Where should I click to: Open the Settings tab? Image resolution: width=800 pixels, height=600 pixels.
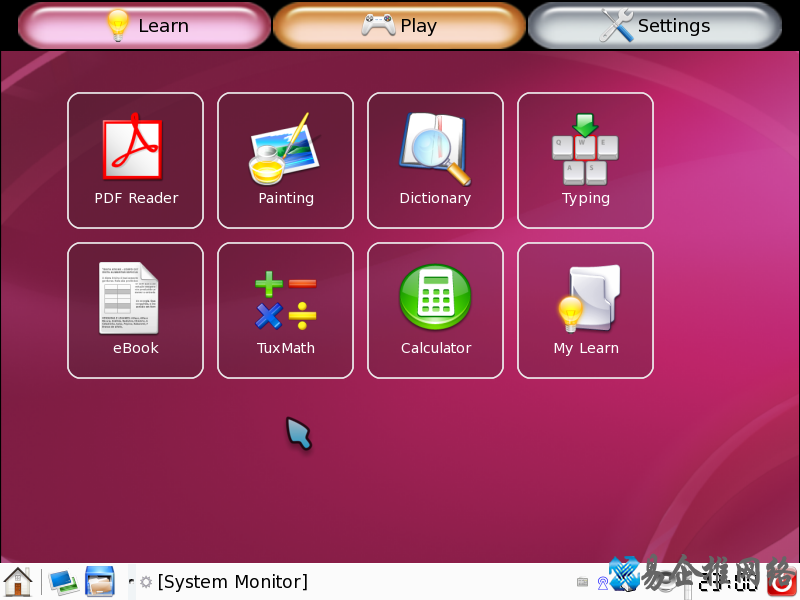655,26
